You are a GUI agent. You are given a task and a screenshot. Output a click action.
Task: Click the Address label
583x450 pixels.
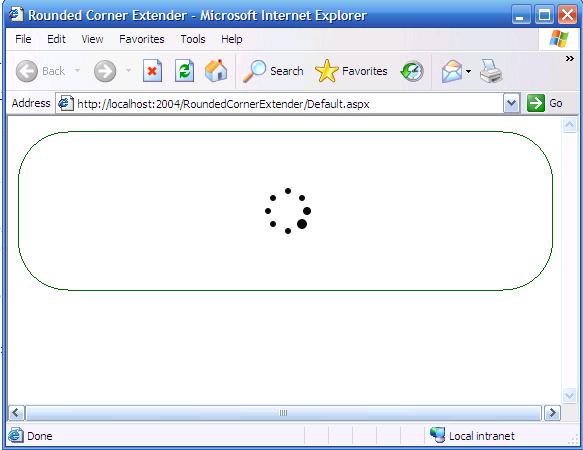pos(31,103)
